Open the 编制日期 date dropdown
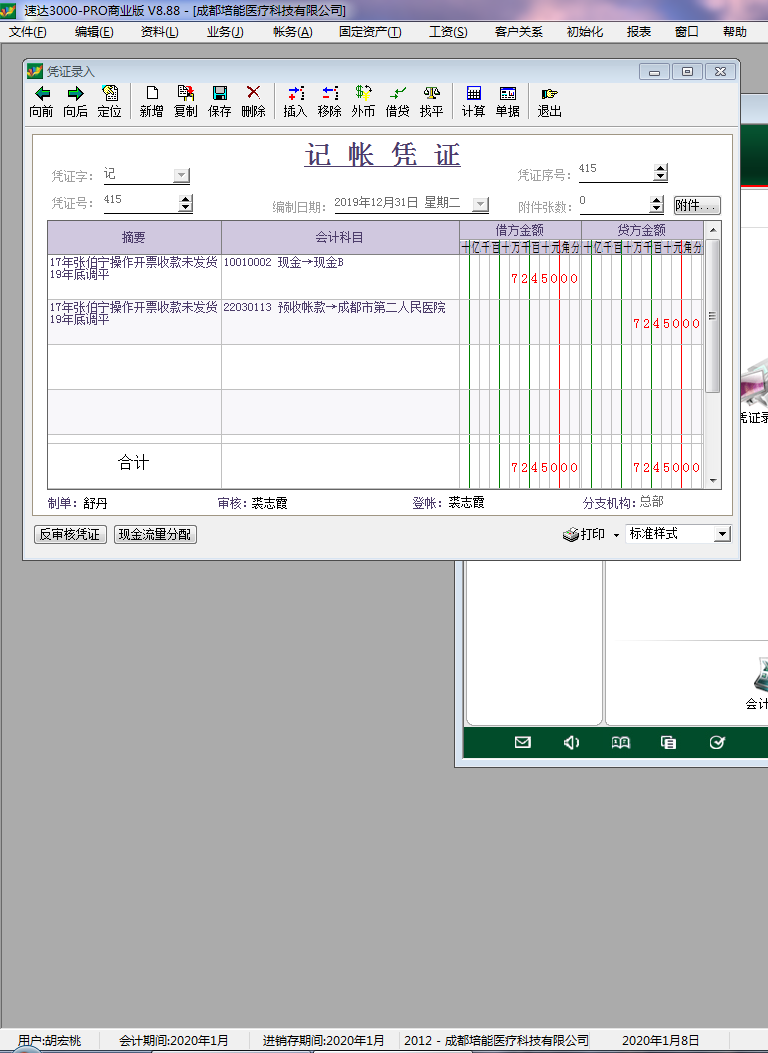768x1053 pixels. click(x=480, y=204)
